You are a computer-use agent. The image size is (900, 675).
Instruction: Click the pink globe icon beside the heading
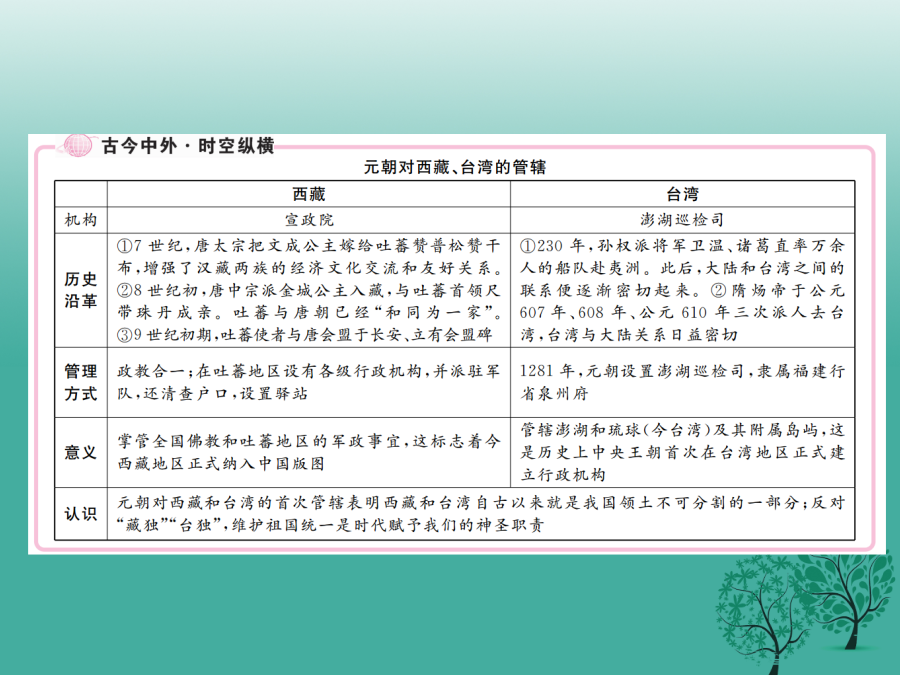click(76, 146)
